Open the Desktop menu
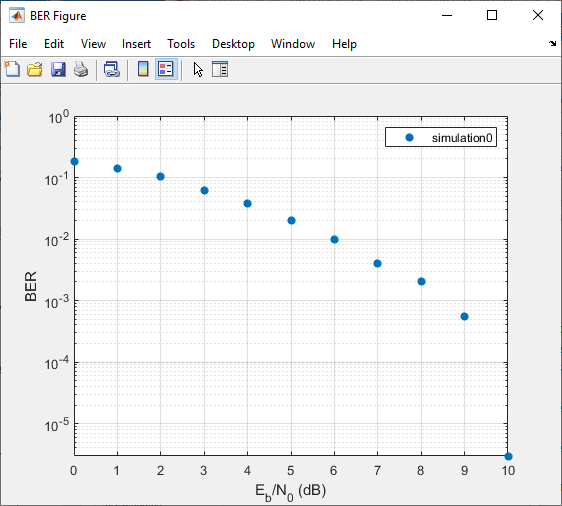 233,44
